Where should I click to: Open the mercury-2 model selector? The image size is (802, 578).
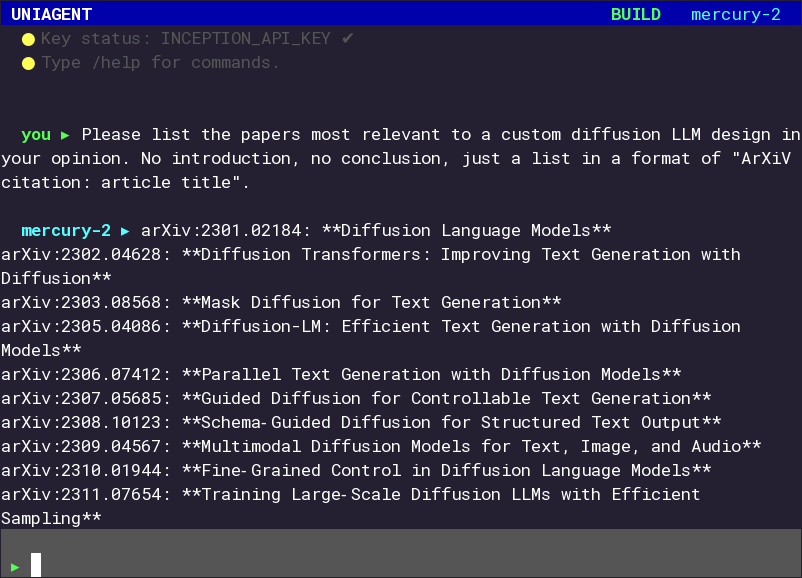[x=735, y=14]
